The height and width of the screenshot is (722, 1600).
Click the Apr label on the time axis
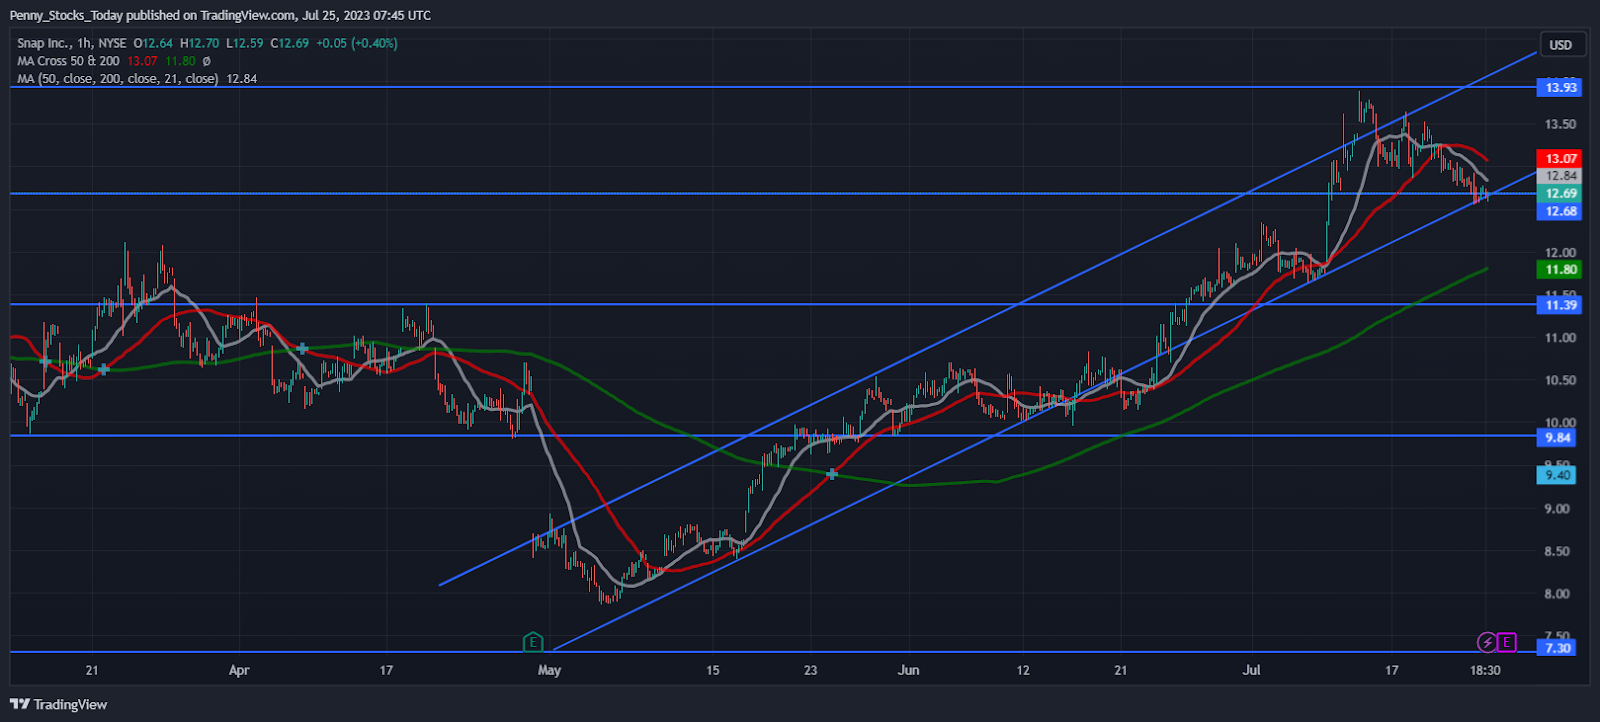[239, 670]
